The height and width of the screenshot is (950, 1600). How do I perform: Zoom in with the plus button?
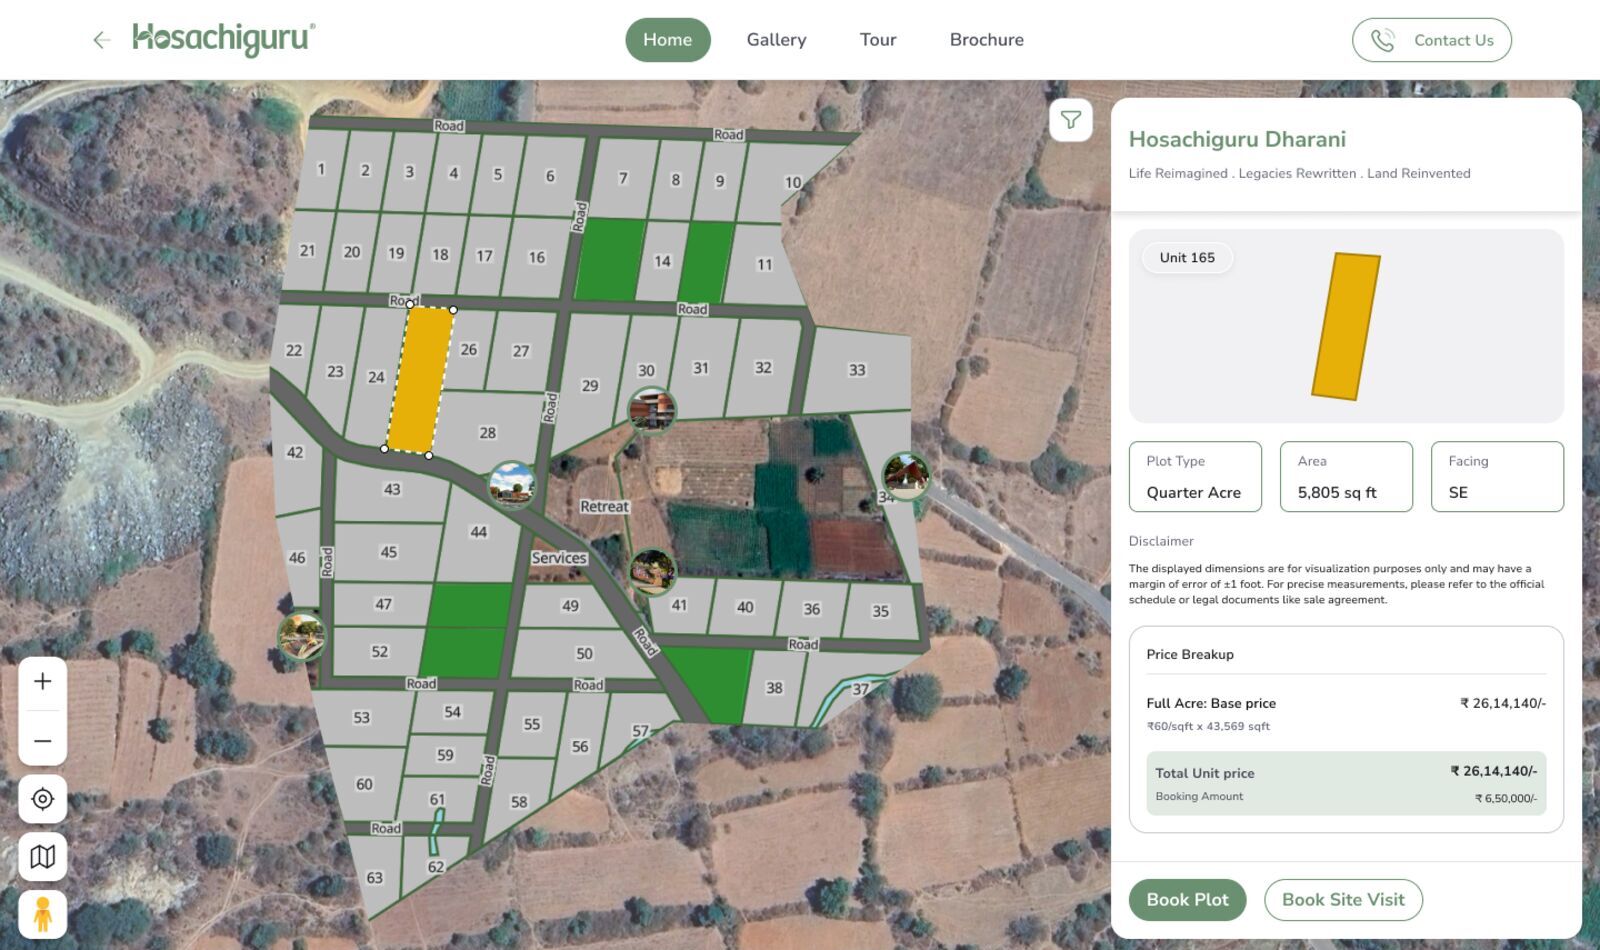(43, 682)
